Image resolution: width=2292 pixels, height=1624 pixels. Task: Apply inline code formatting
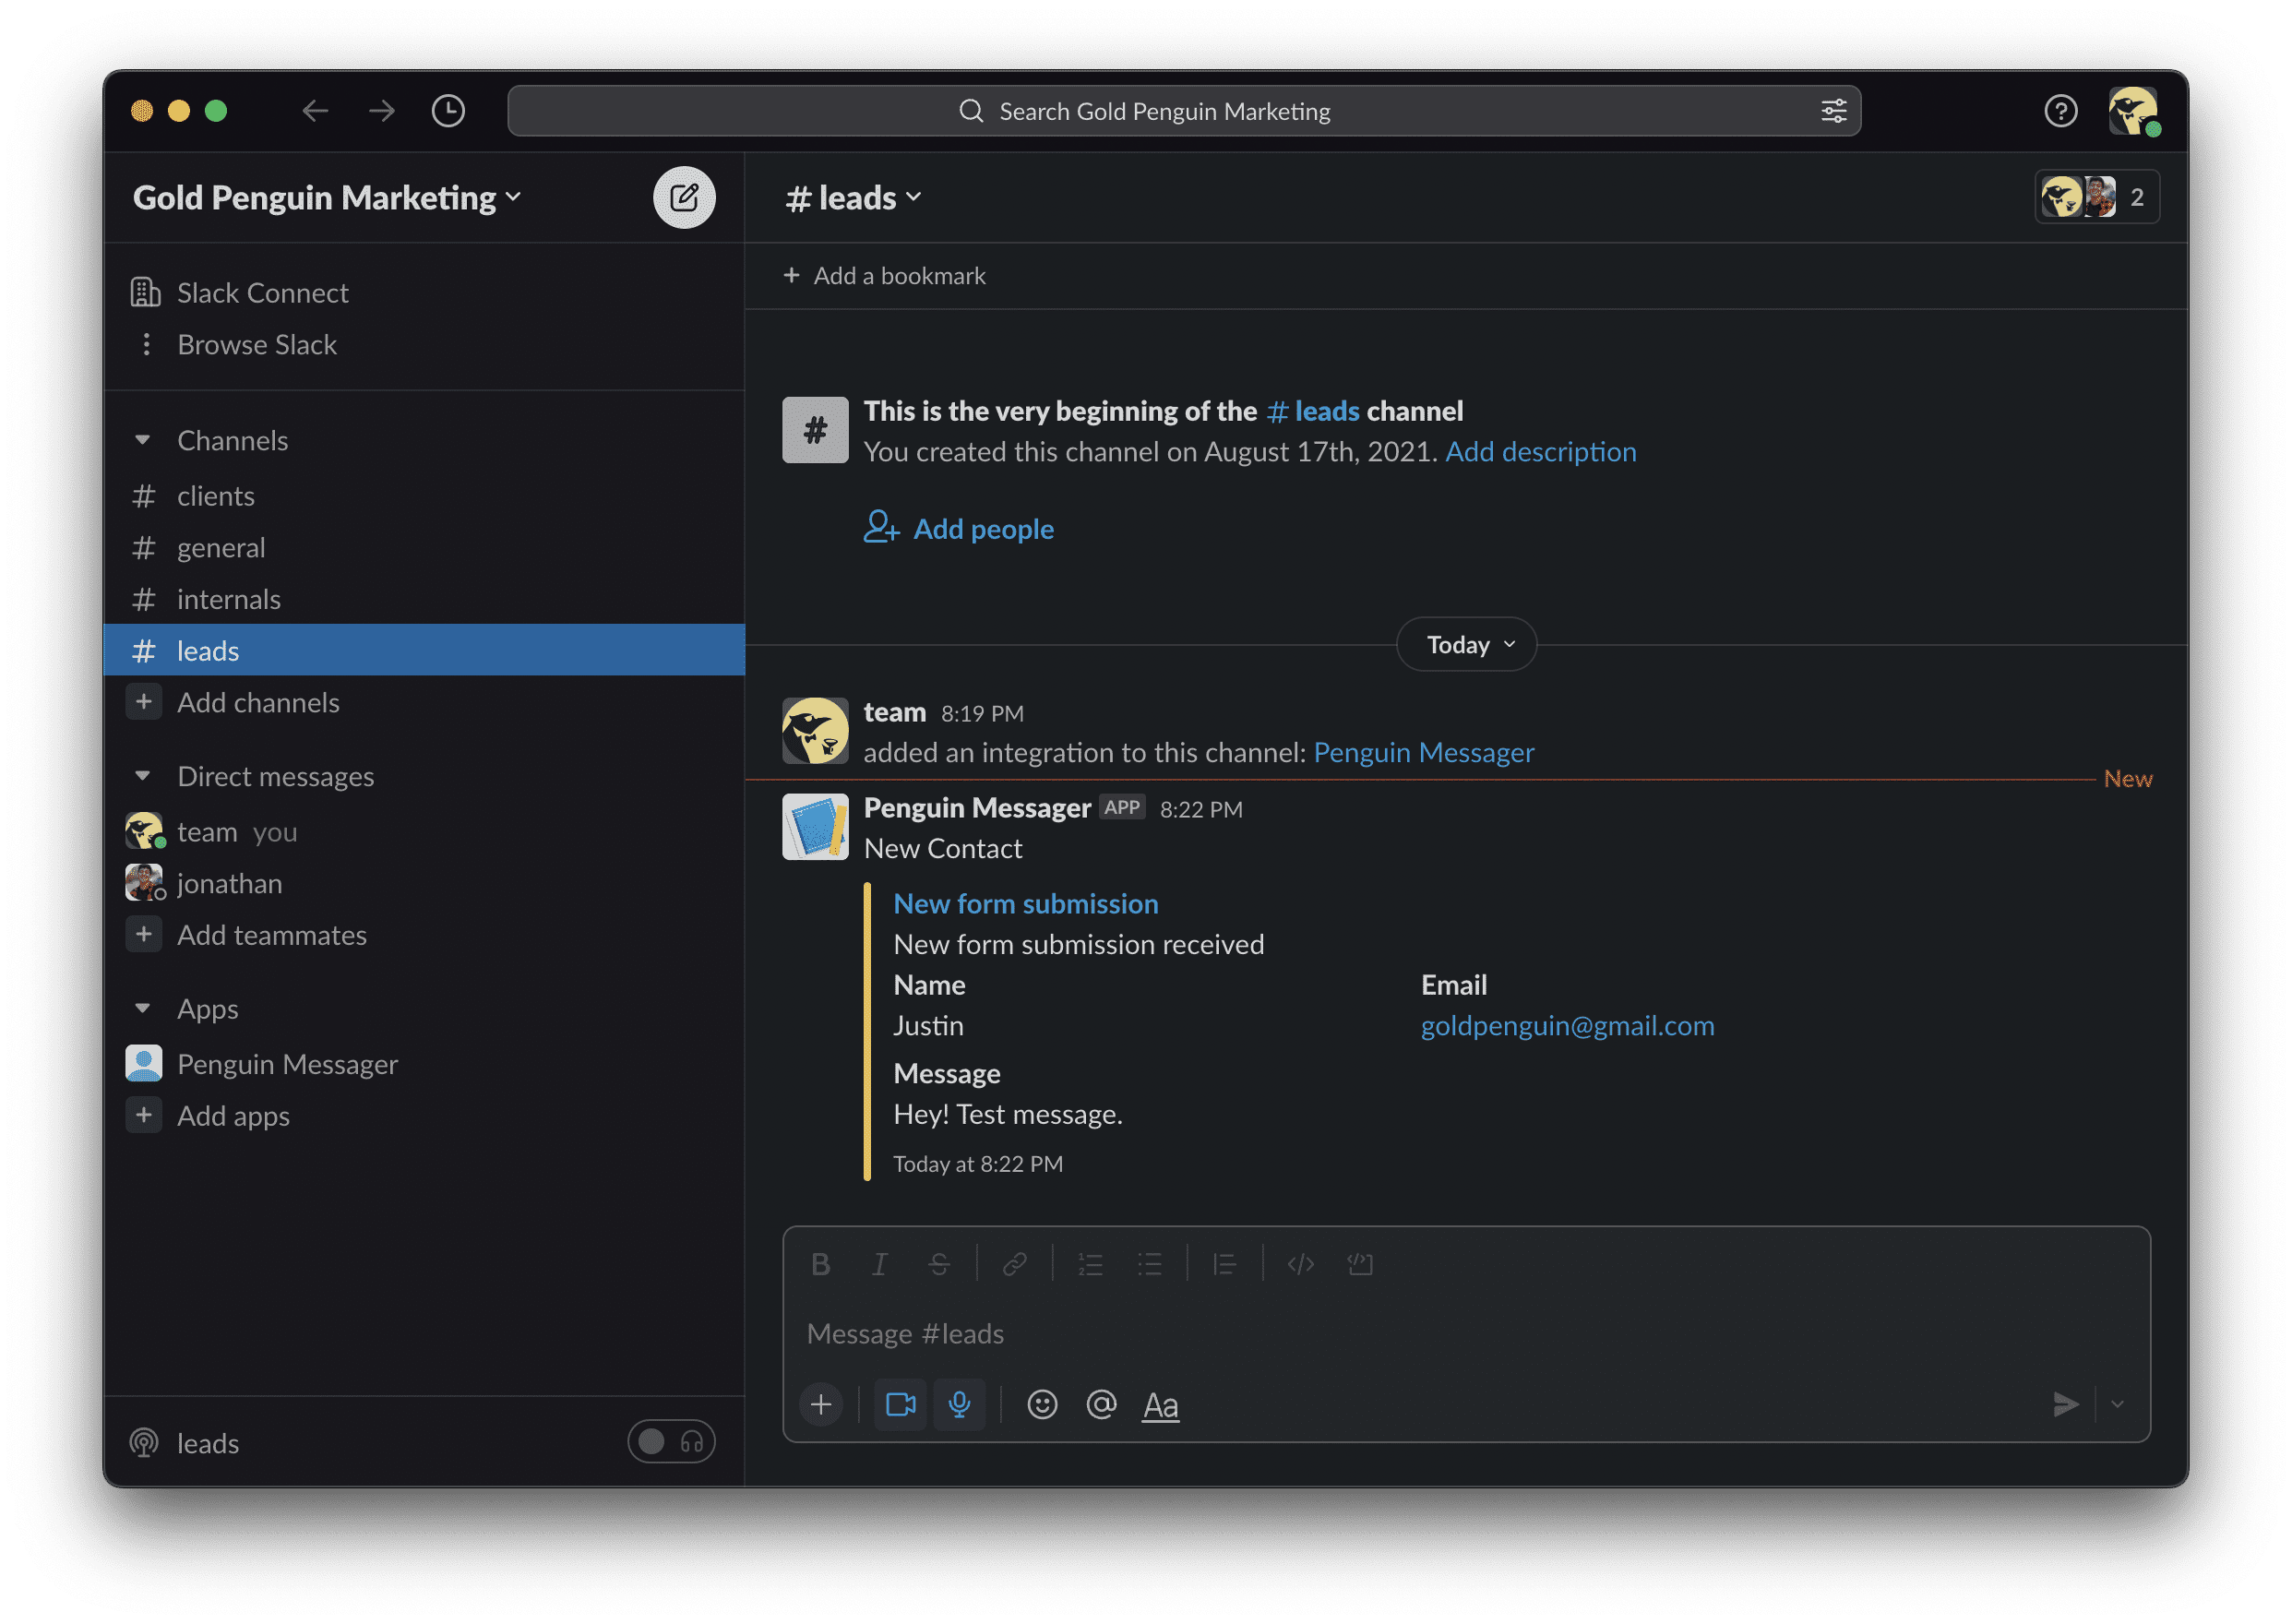pyautogui.click(x=1300, y=1264)
